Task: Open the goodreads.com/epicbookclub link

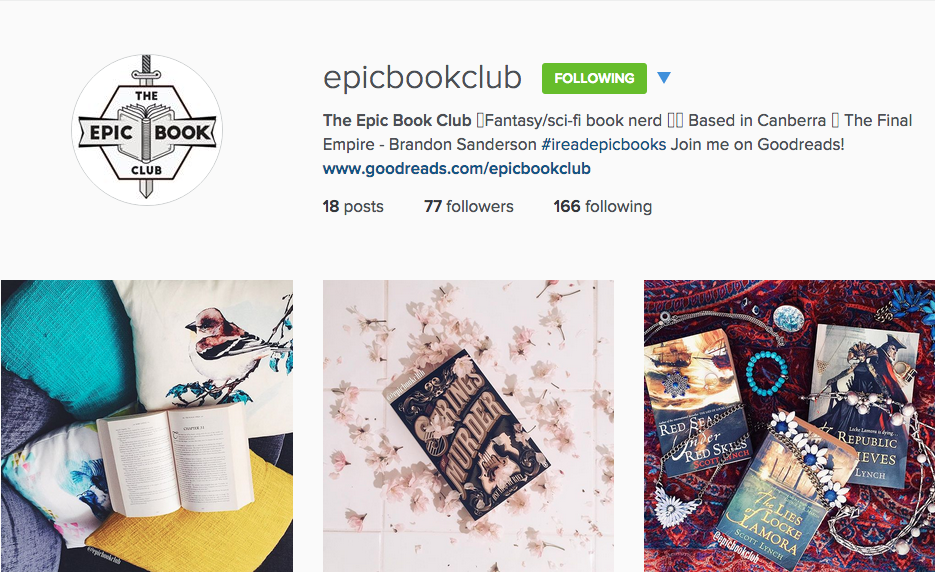Action: [456, 169]
